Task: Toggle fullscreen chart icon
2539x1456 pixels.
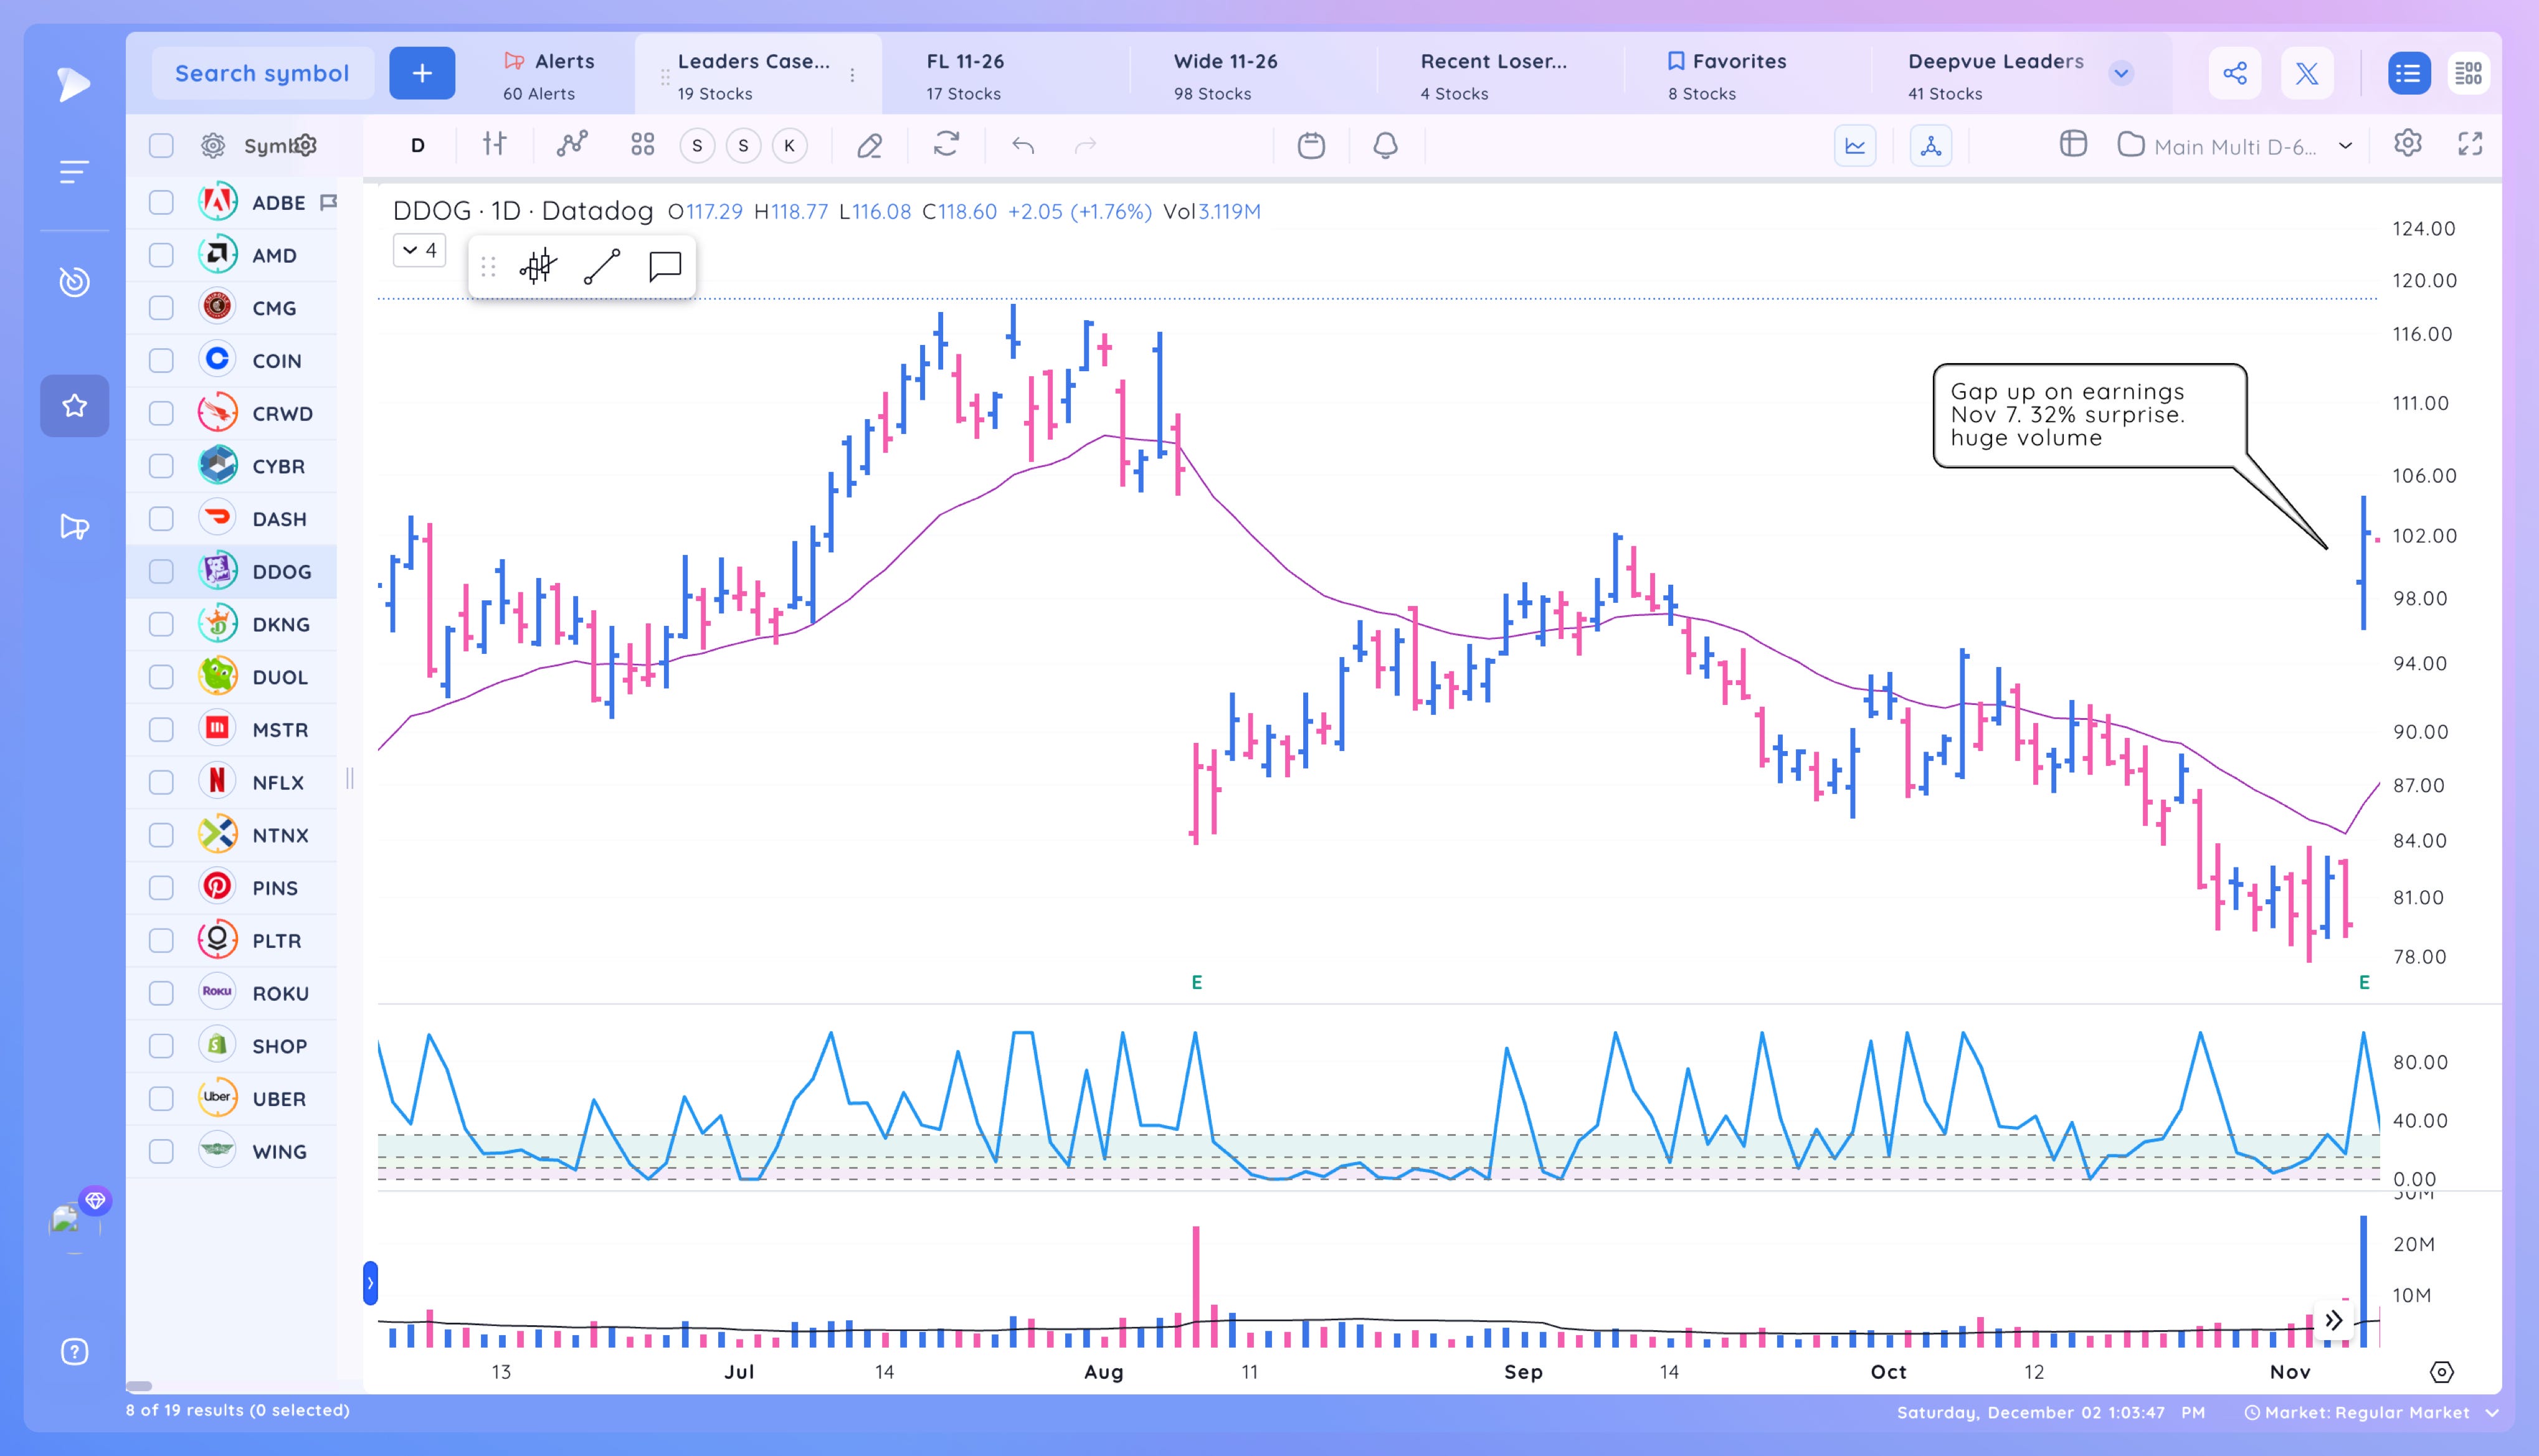Action: [2470, 144]
